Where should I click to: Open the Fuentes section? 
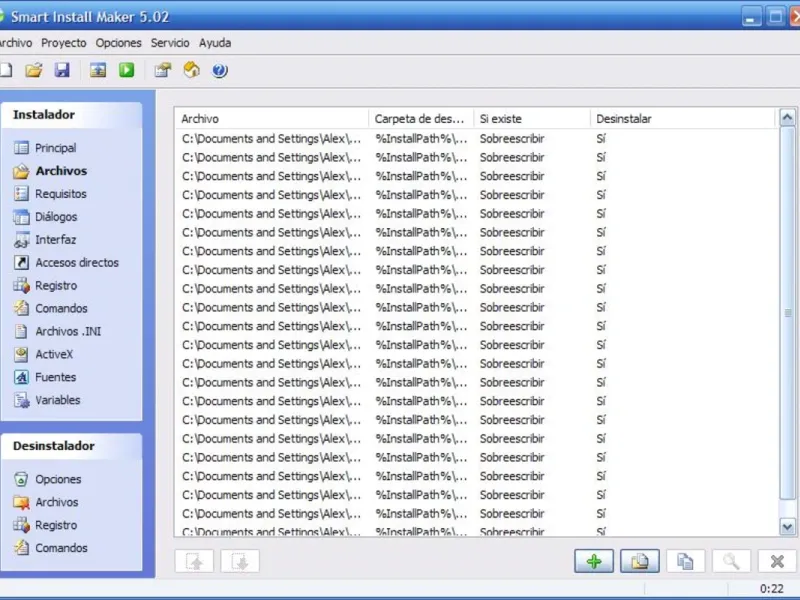click(x=45, y=377)
